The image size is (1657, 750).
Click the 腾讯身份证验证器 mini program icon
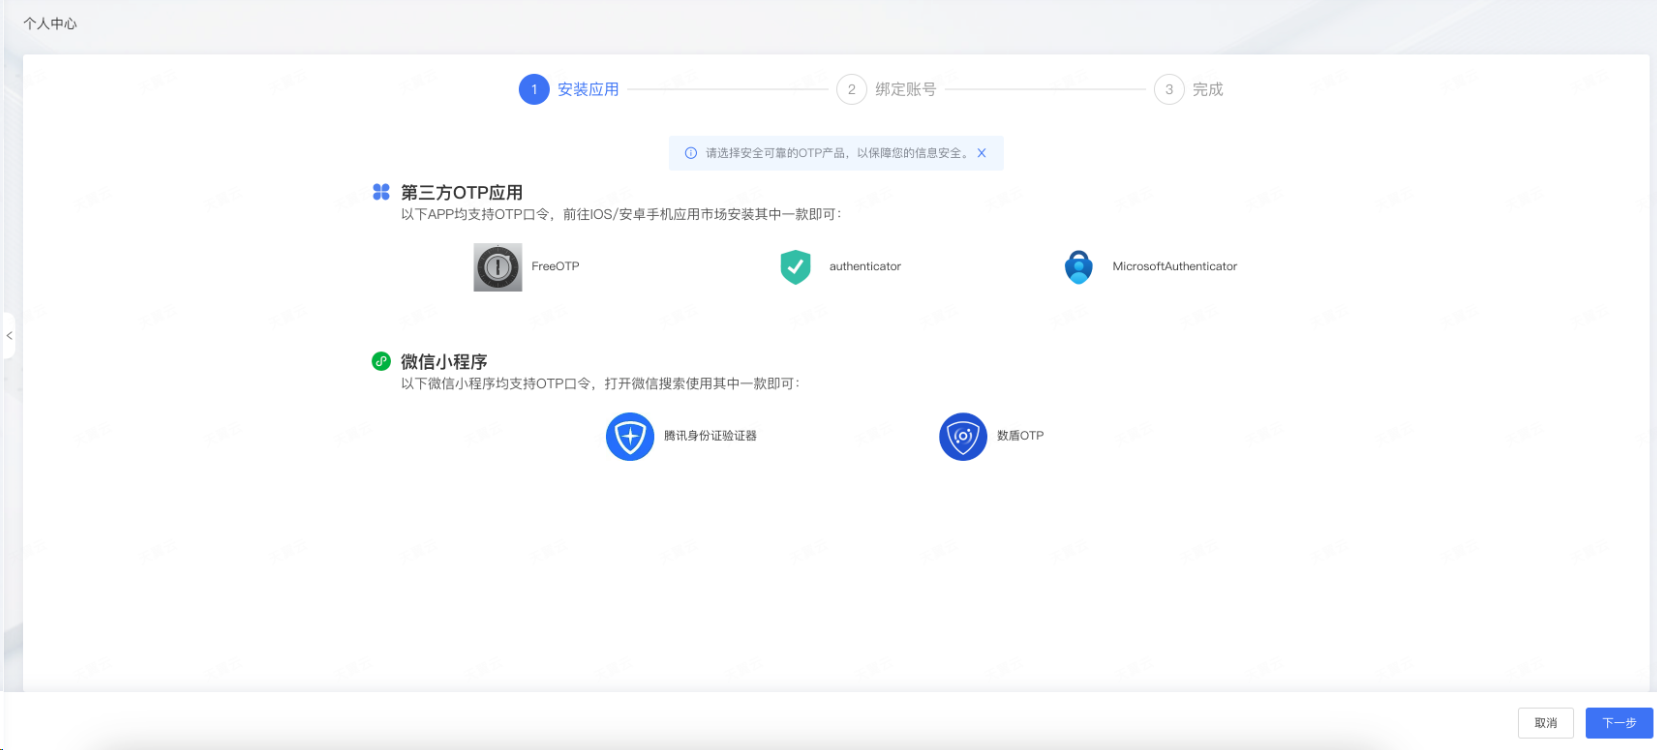(630, 436)
